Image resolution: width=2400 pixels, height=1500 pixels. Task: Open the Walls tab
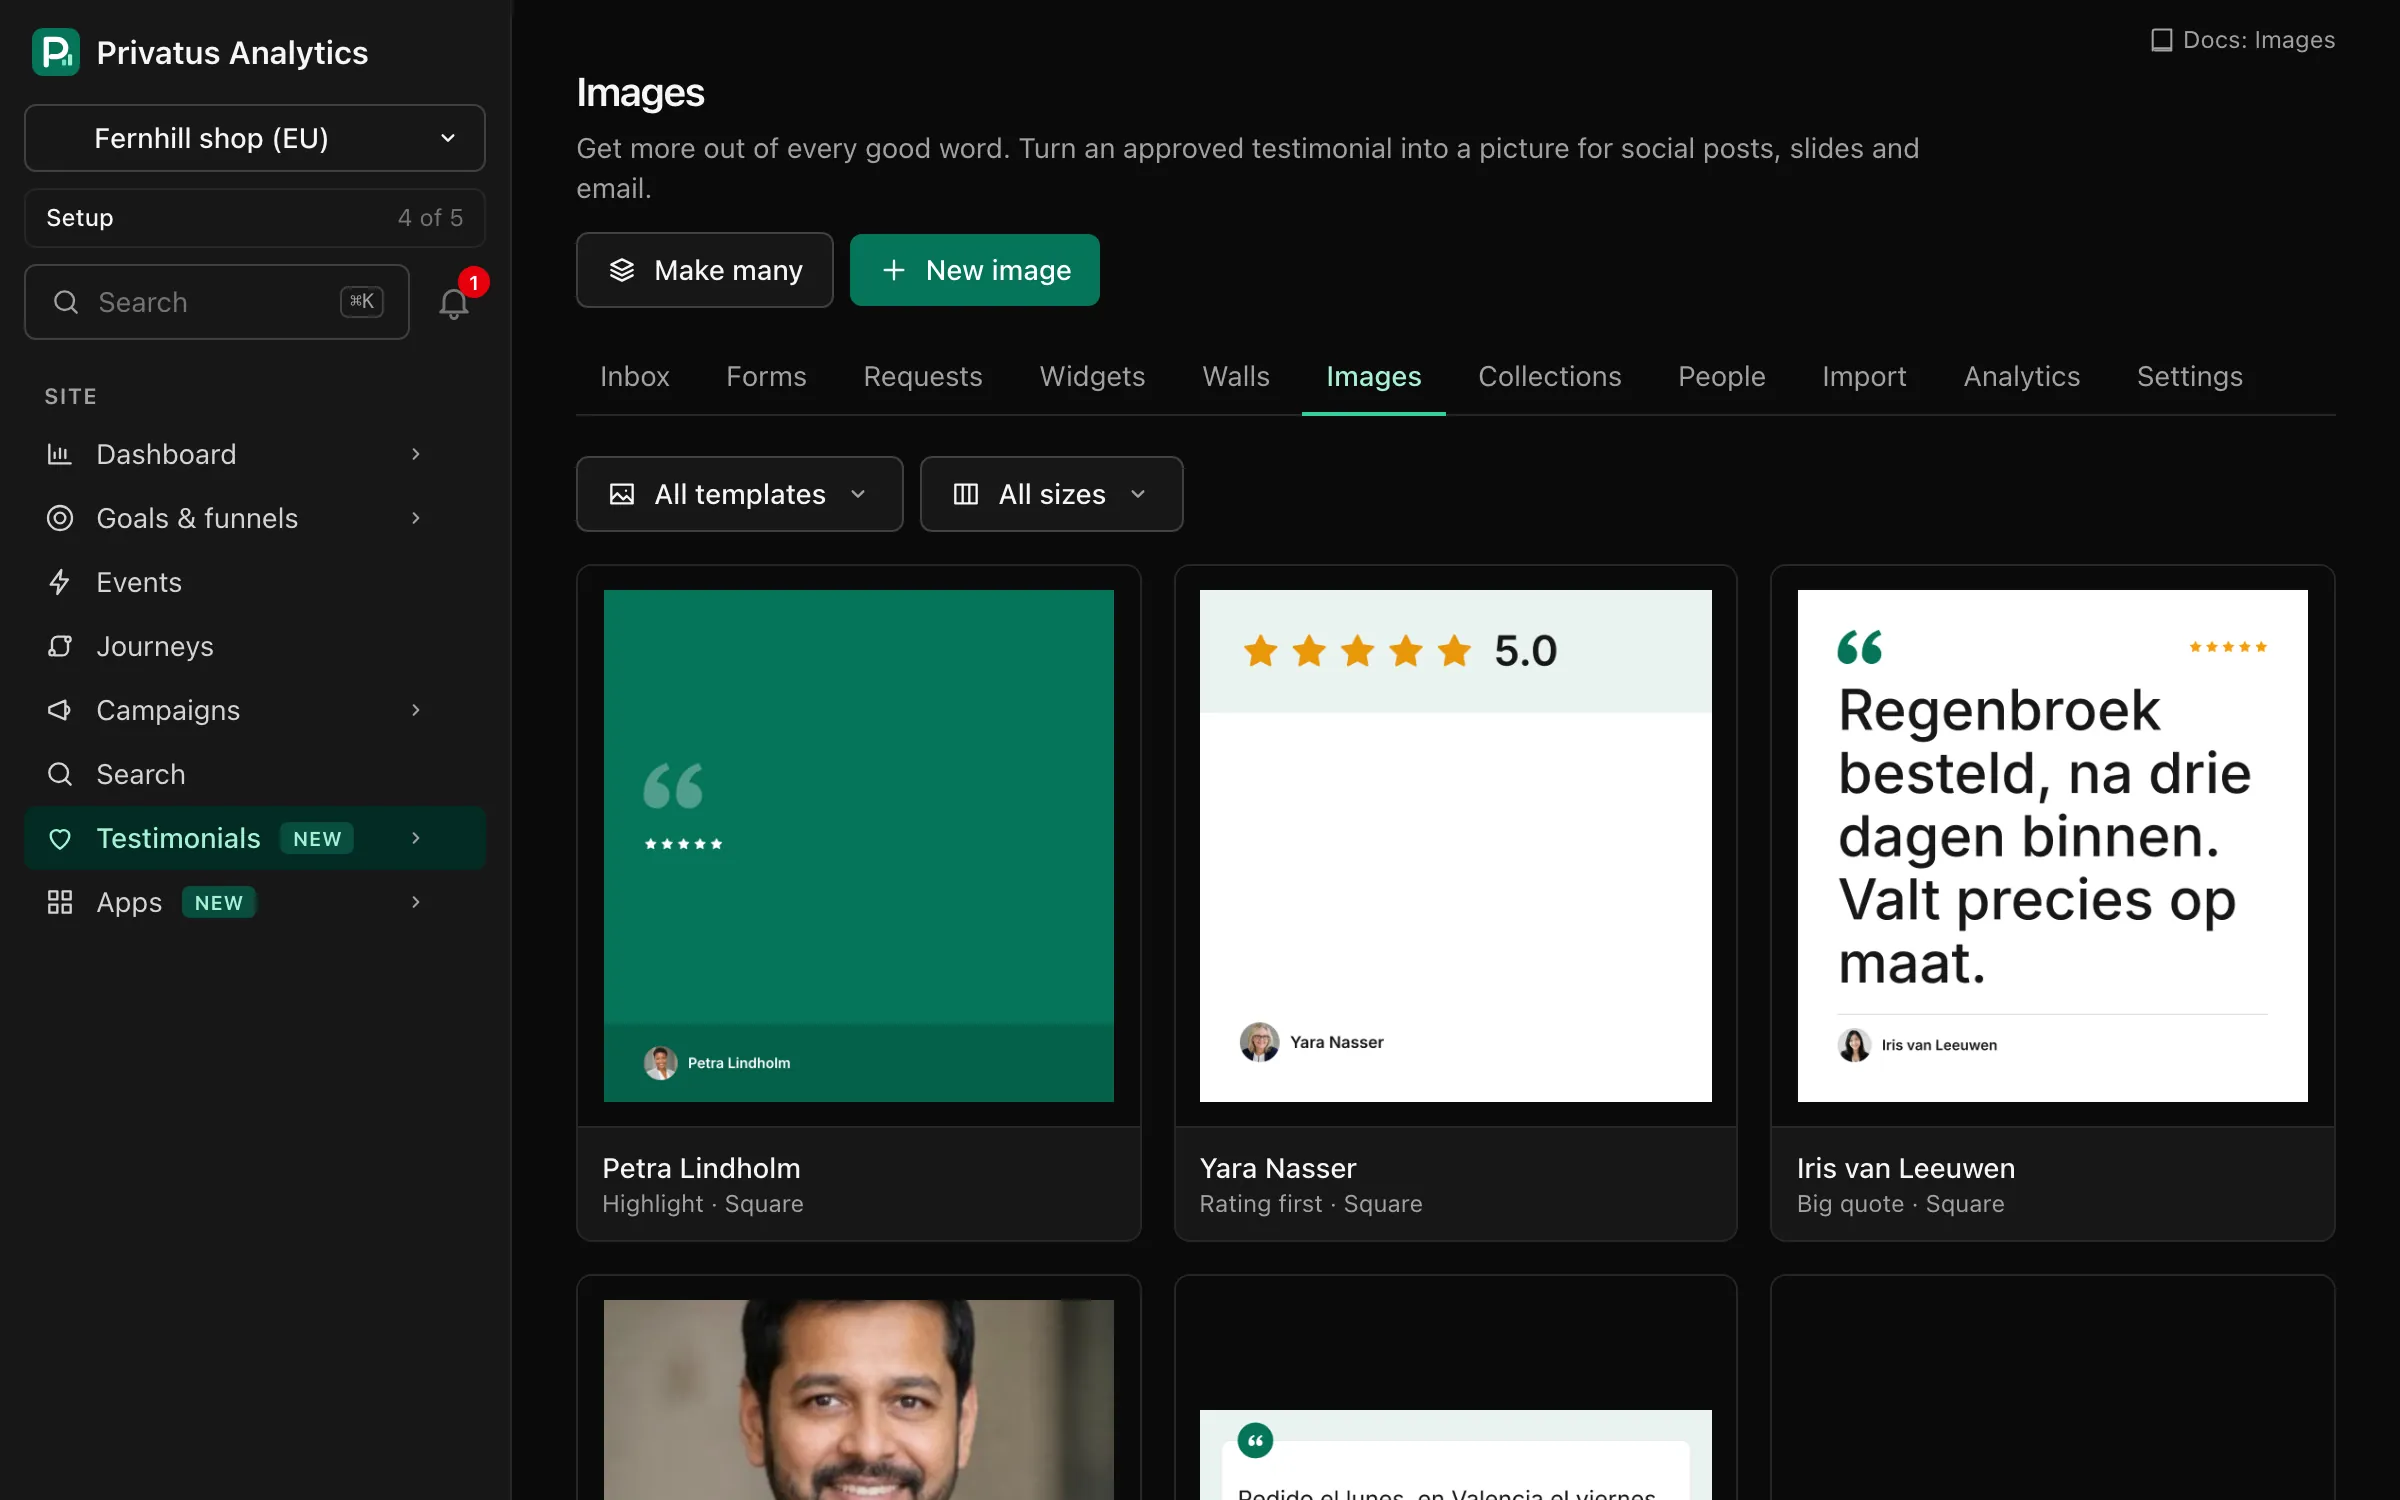tap(1236, 376)
